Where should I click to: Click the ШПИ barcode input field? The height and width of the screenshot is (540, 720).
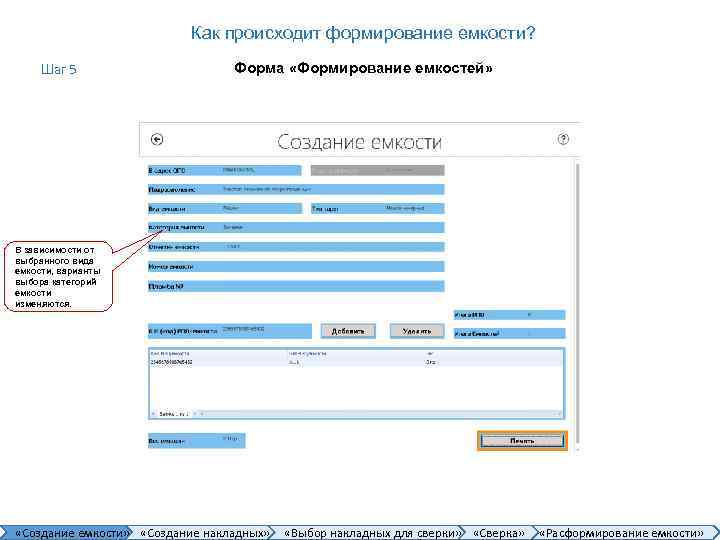[230, 331]
